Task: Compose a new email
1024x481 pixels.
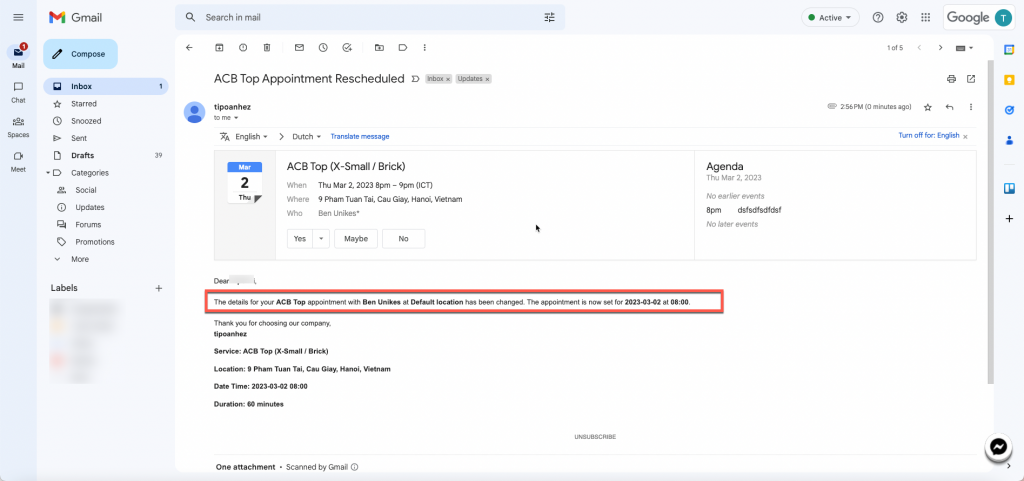Action: (x=80, y=54)
